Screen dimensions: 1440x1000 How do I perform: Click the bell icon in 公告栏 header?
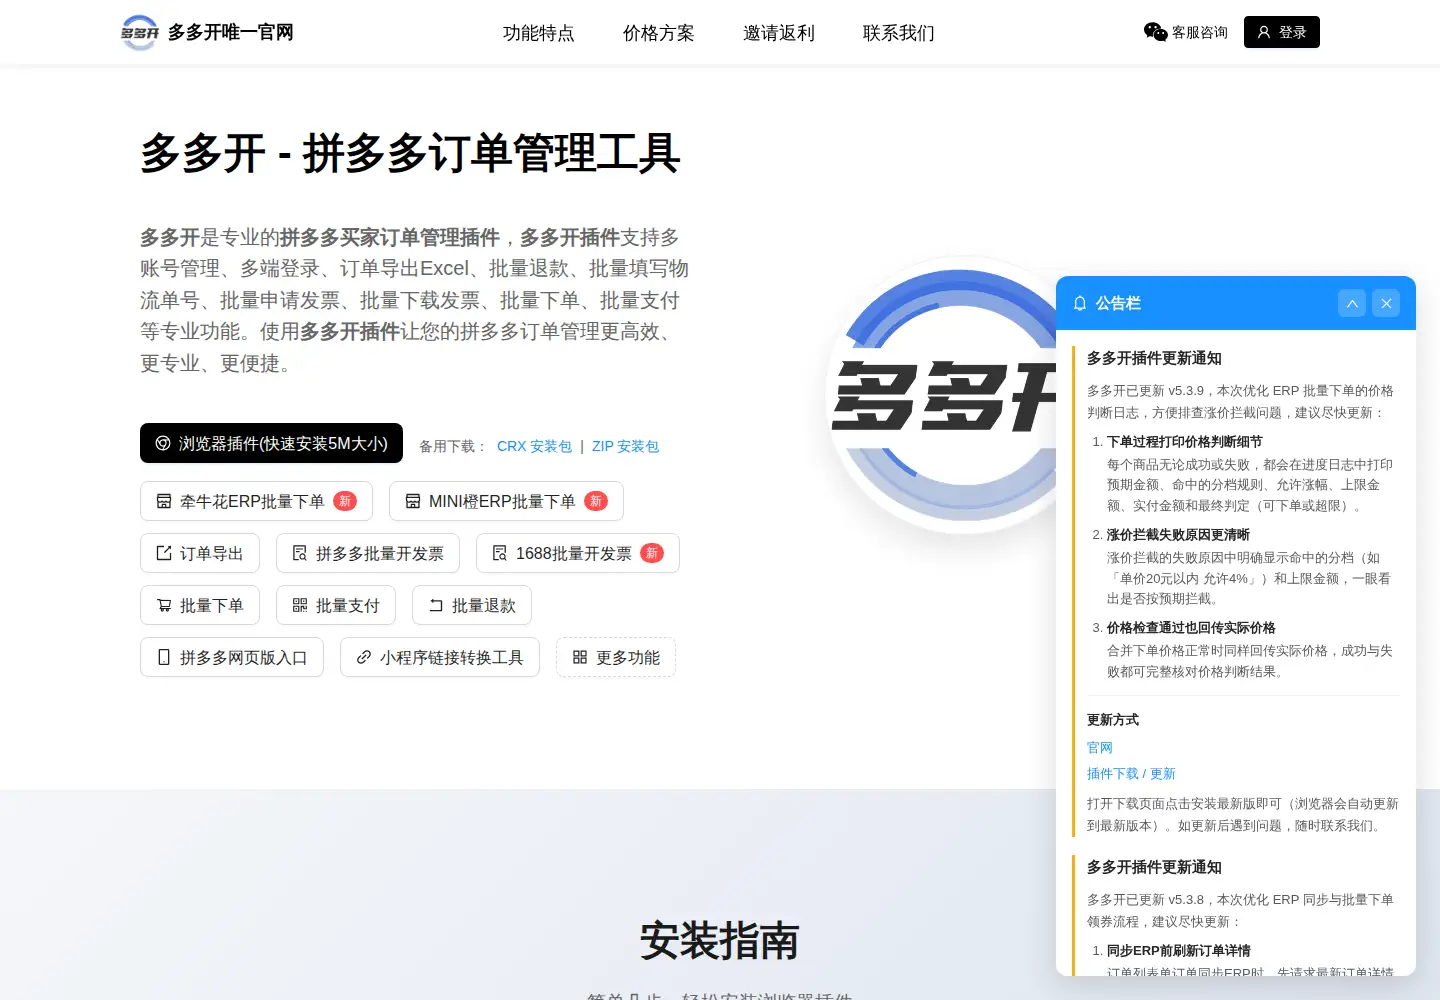pyautogui.click(x=1080, y=303)
